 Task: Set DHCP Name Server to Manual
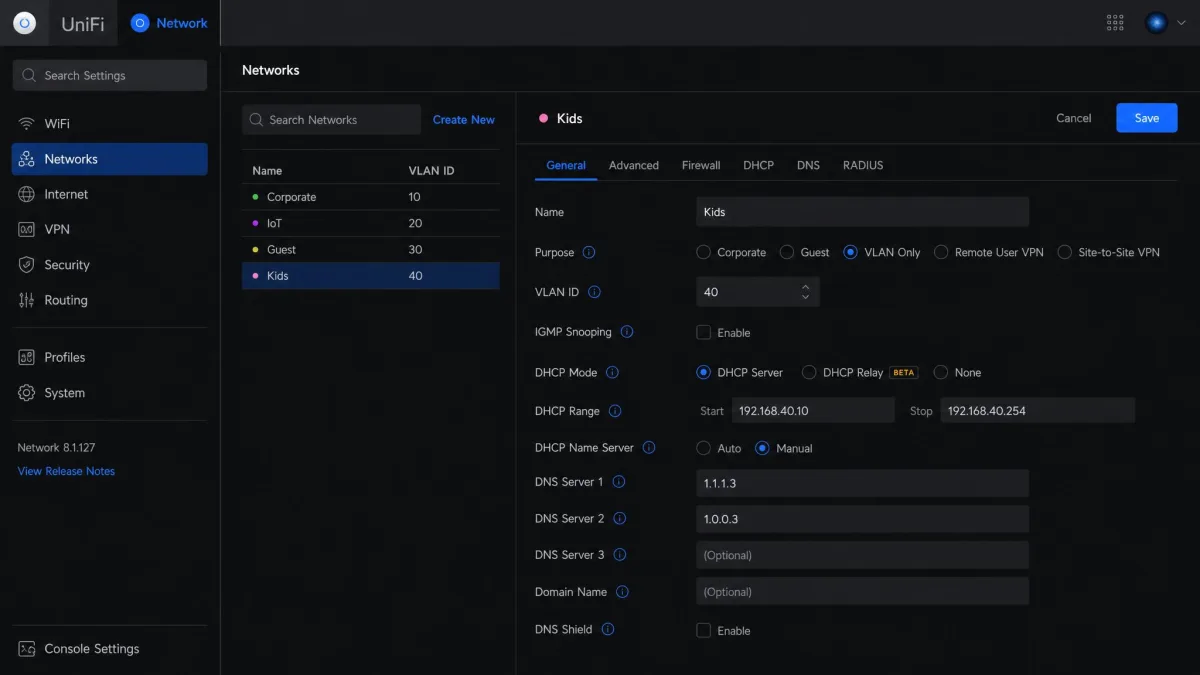[762, 448]
